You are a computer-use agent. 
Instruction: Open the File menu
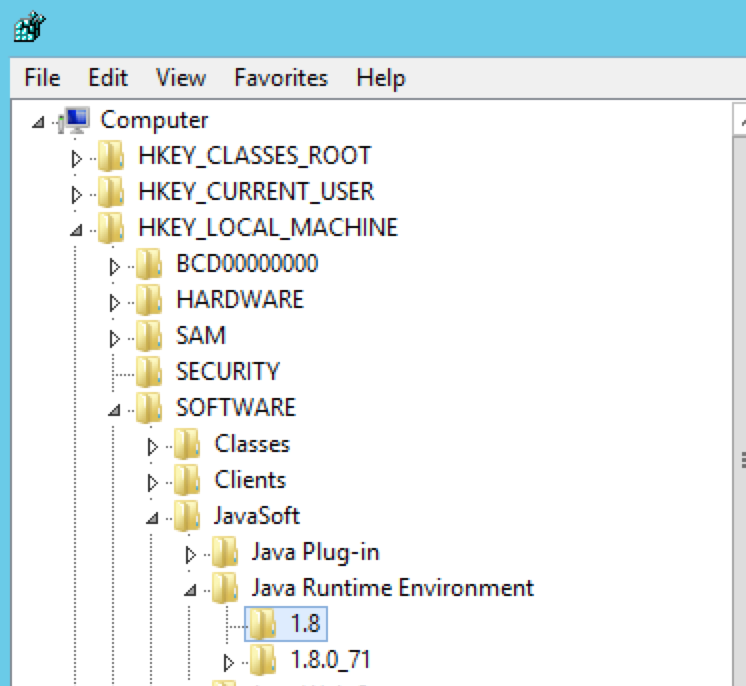click(42, 78)
